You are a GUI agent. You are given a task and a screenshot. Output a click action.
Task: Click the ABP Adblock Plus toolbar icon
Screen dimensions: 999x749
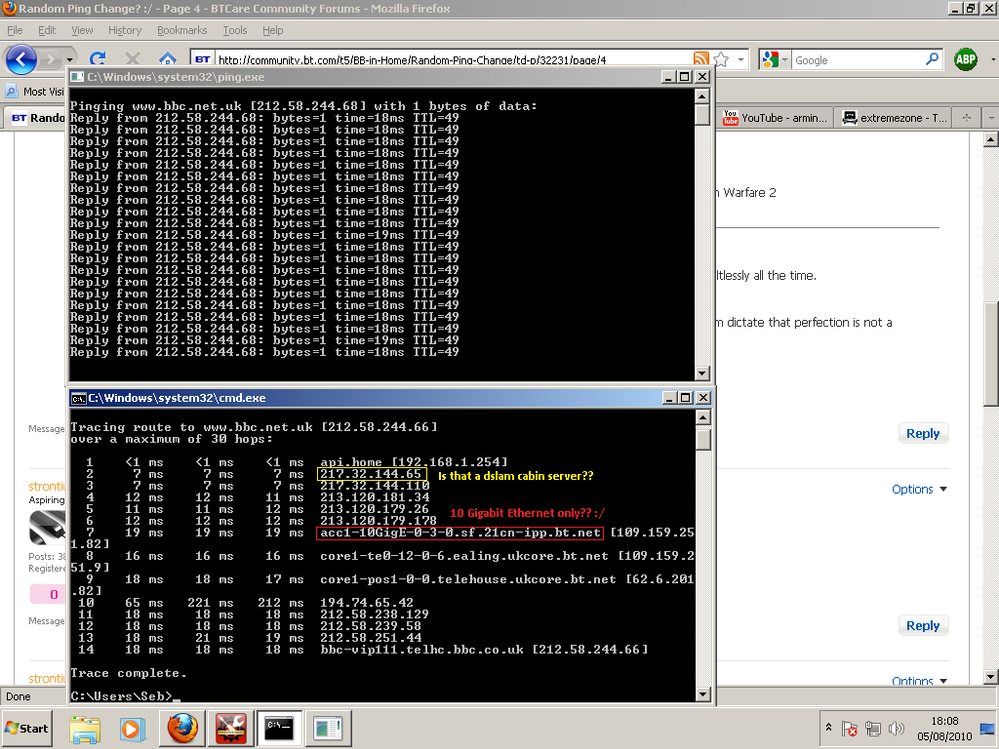(x=965, y=60)
